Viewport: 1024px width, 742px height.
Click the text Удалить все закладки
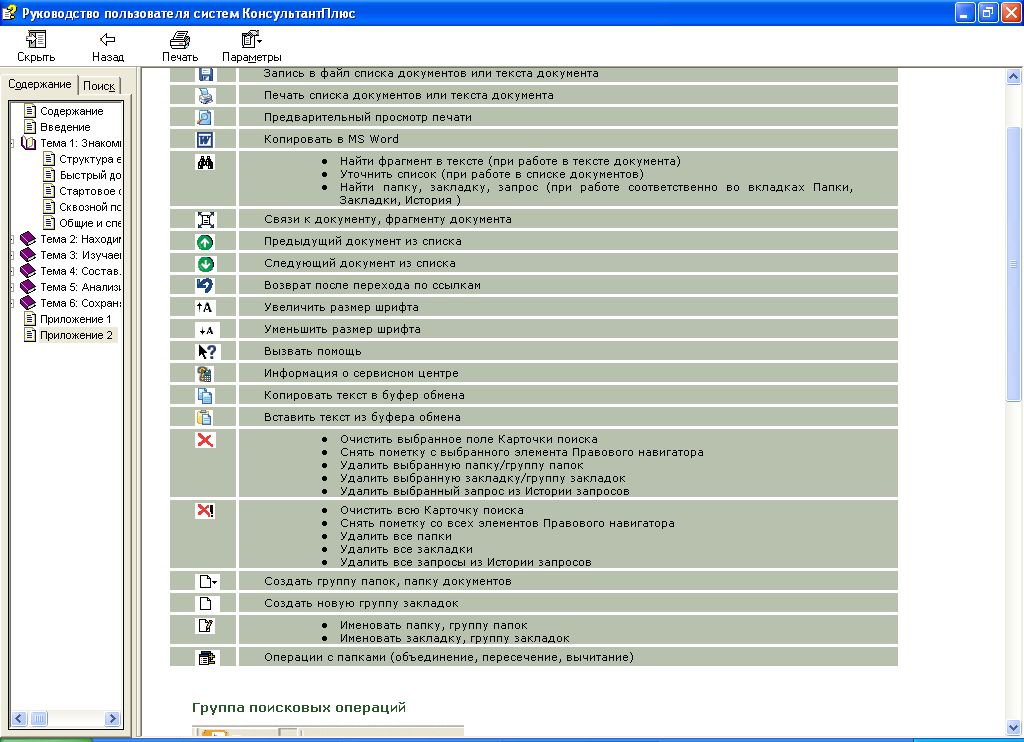(406, 549)
